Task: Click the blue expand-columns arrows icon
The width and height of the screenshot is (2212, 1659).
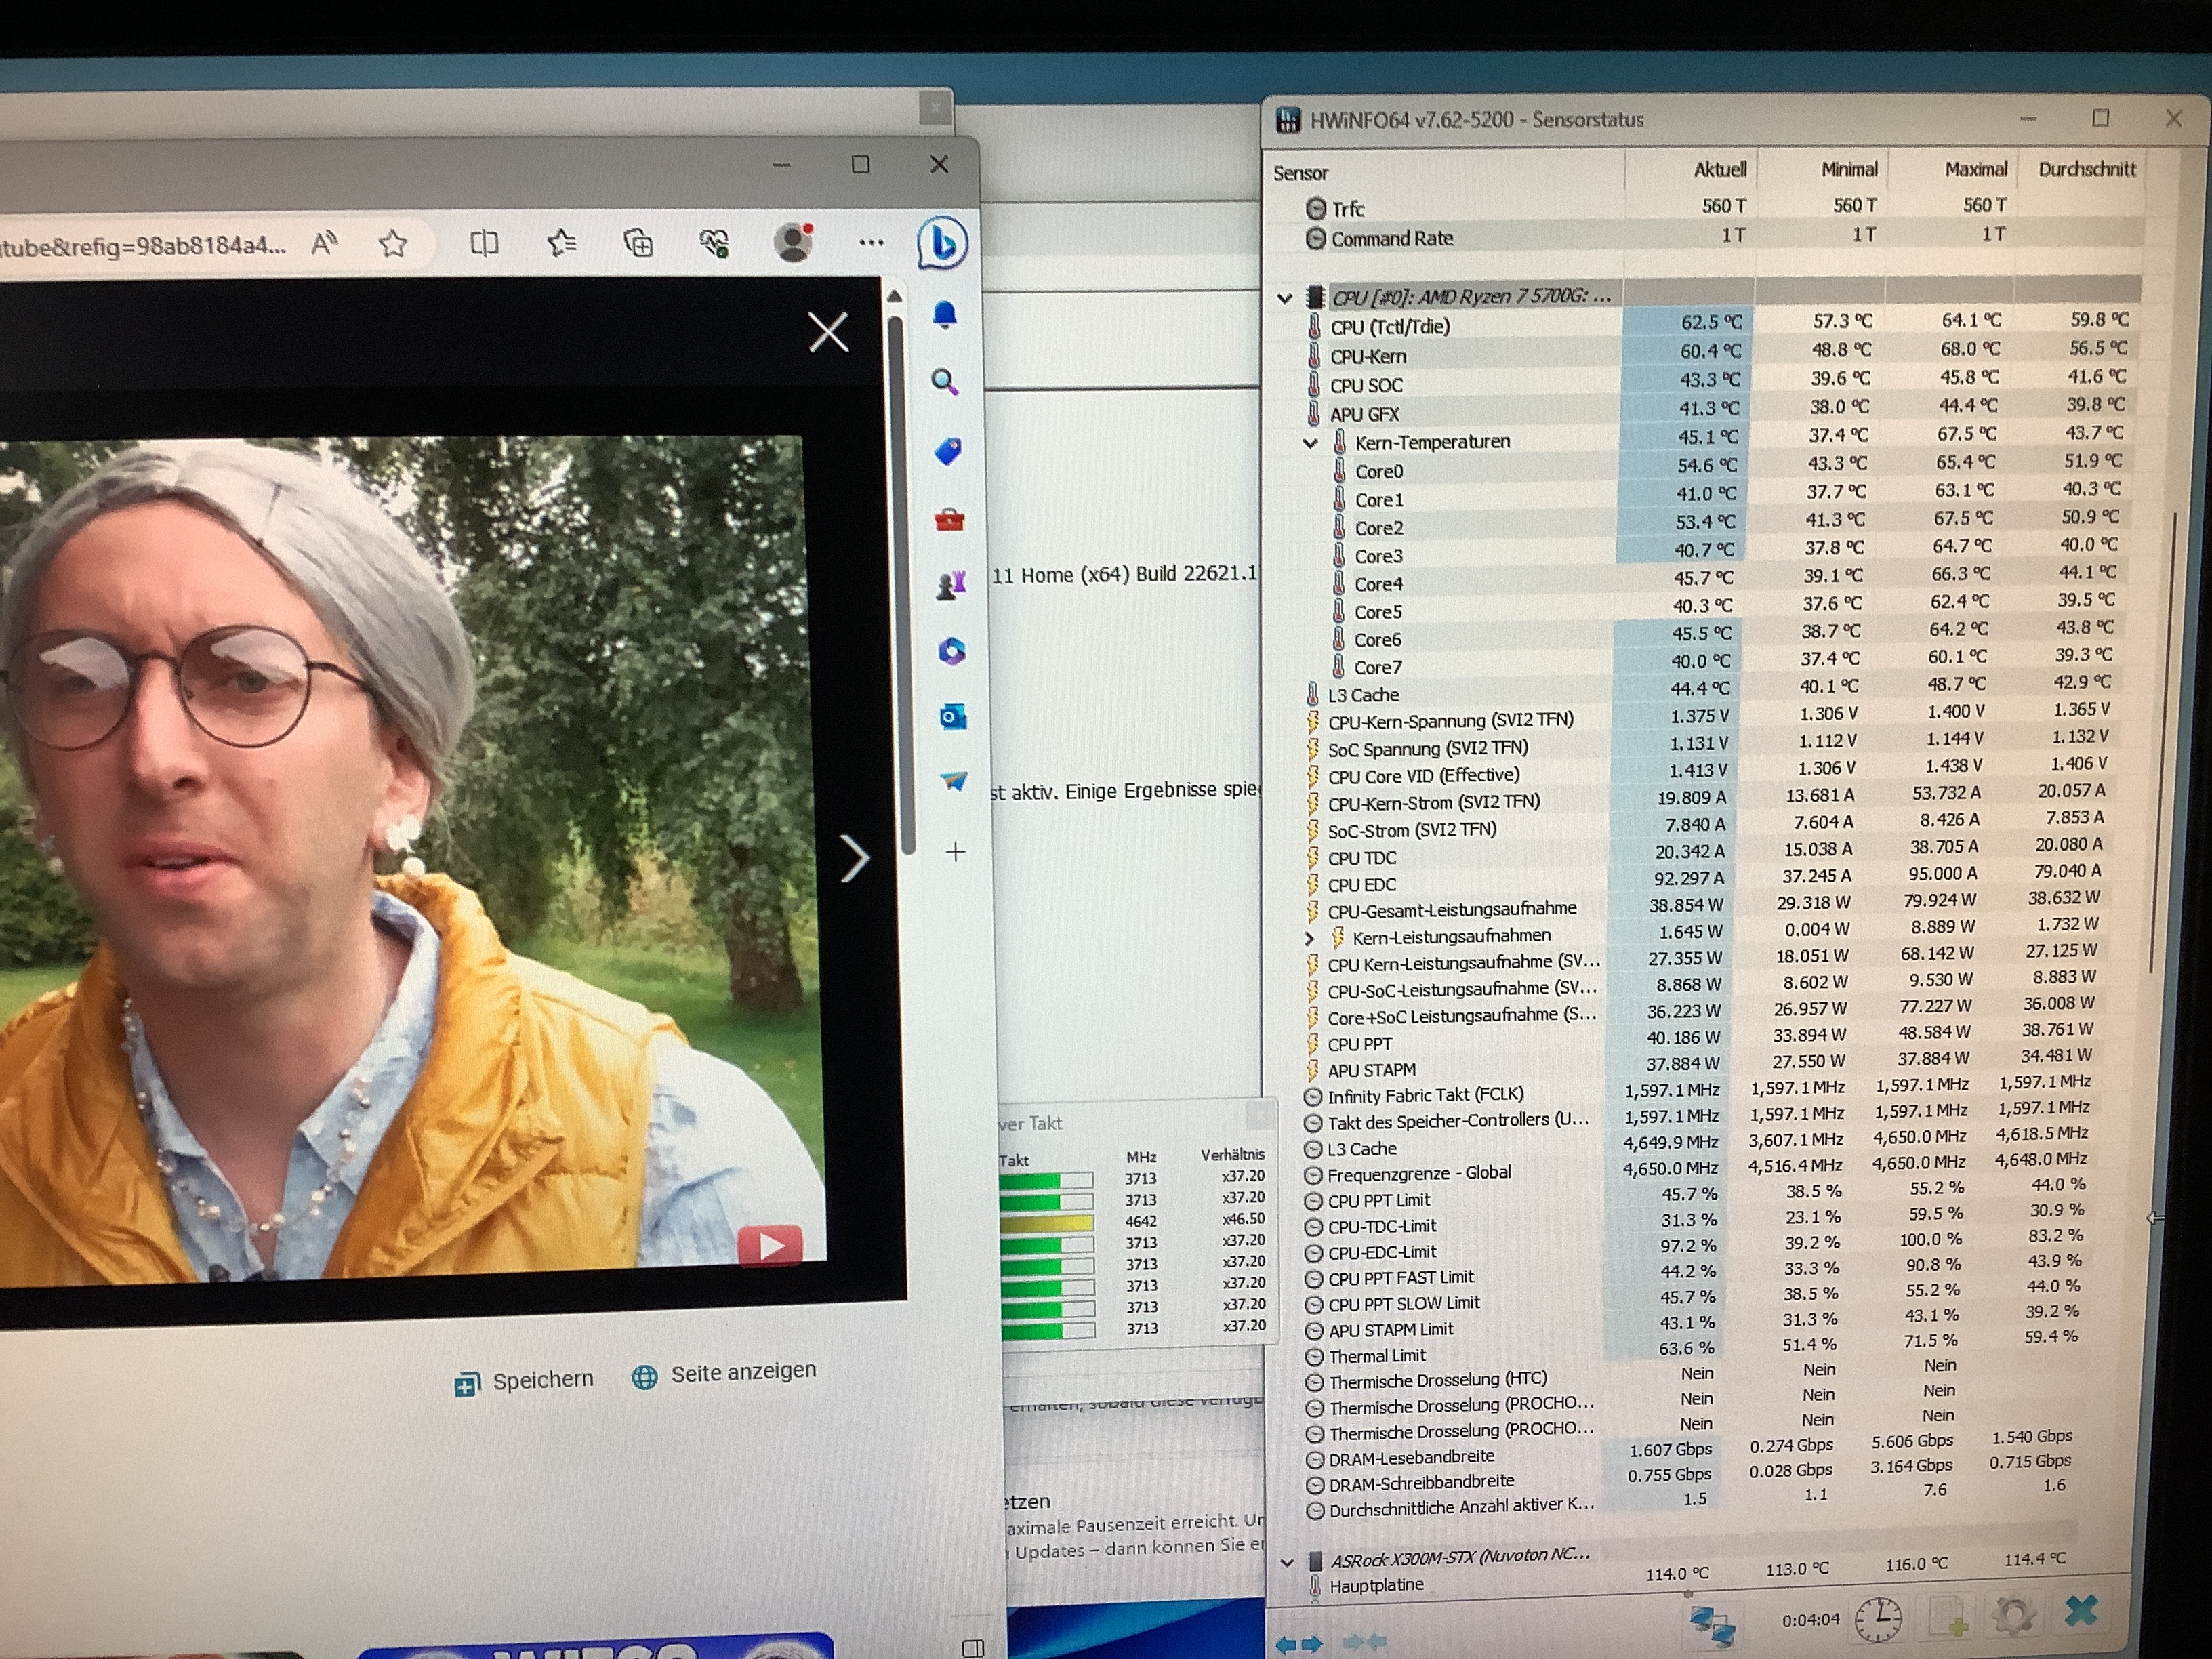Action: pyautogui.click(x=1299, y=1643)
